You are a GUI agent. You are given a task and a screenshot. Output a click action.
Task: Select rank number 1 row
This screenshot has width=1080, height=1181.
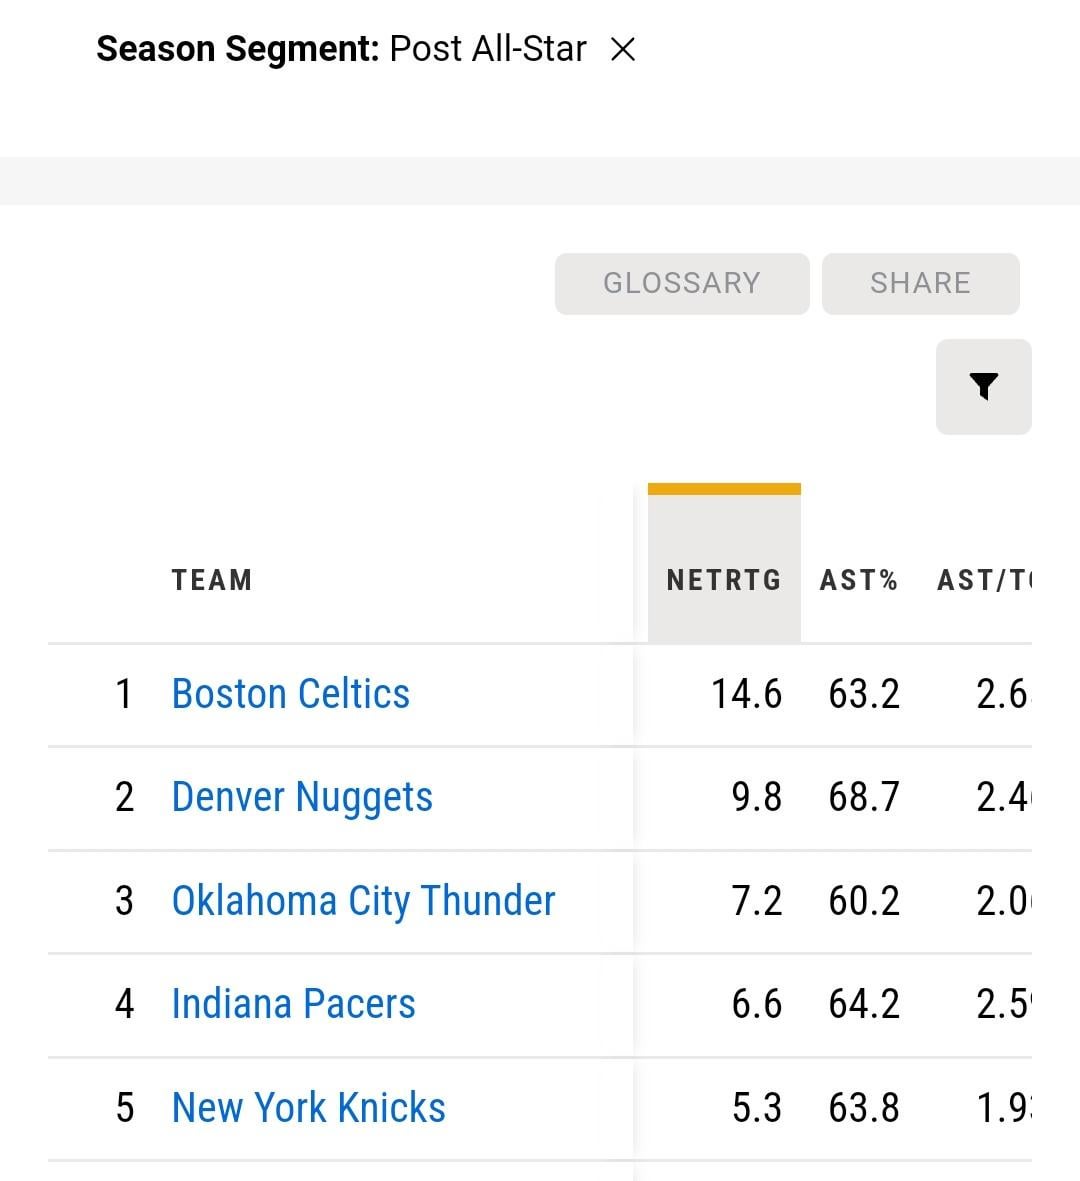[x=539, y=694]
